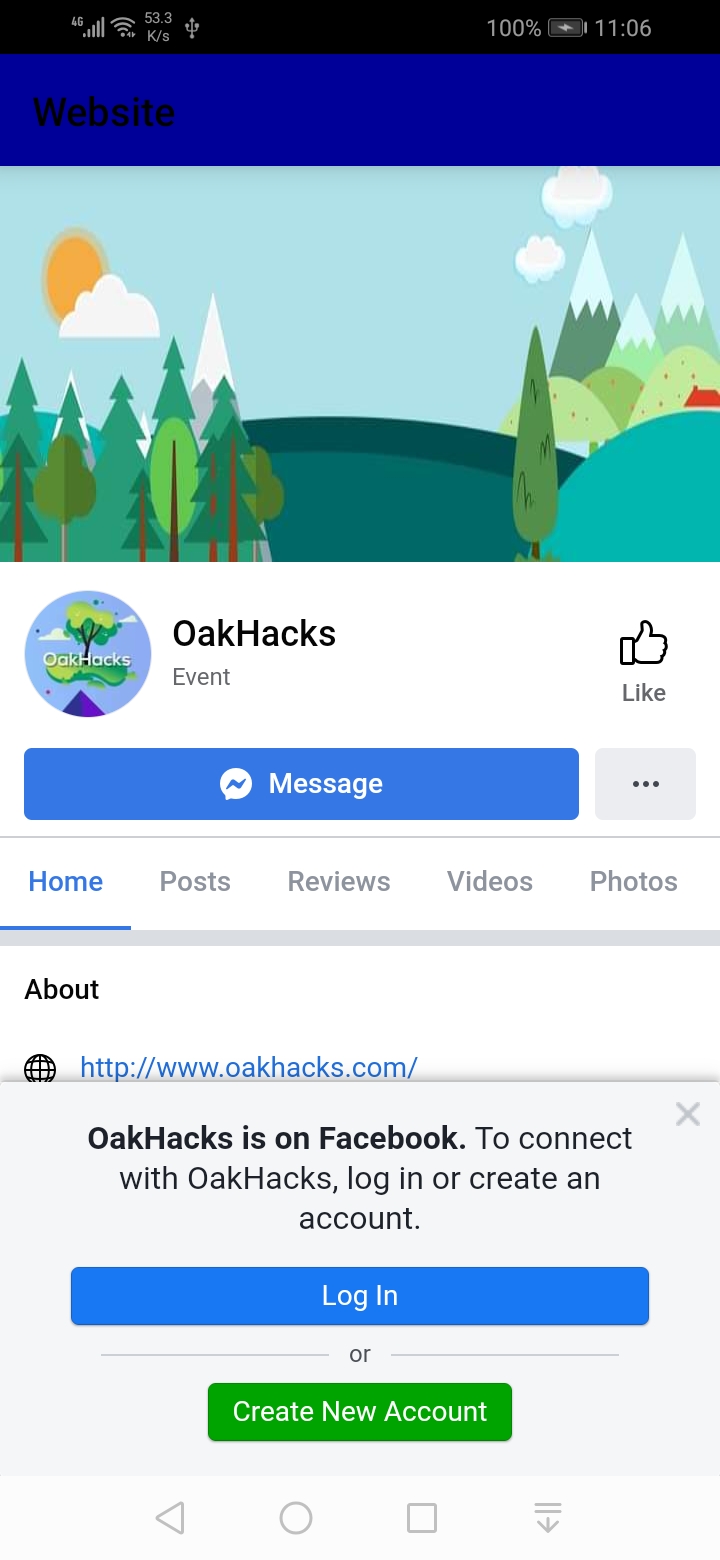Tap the Website title in header

coord(104,112)
